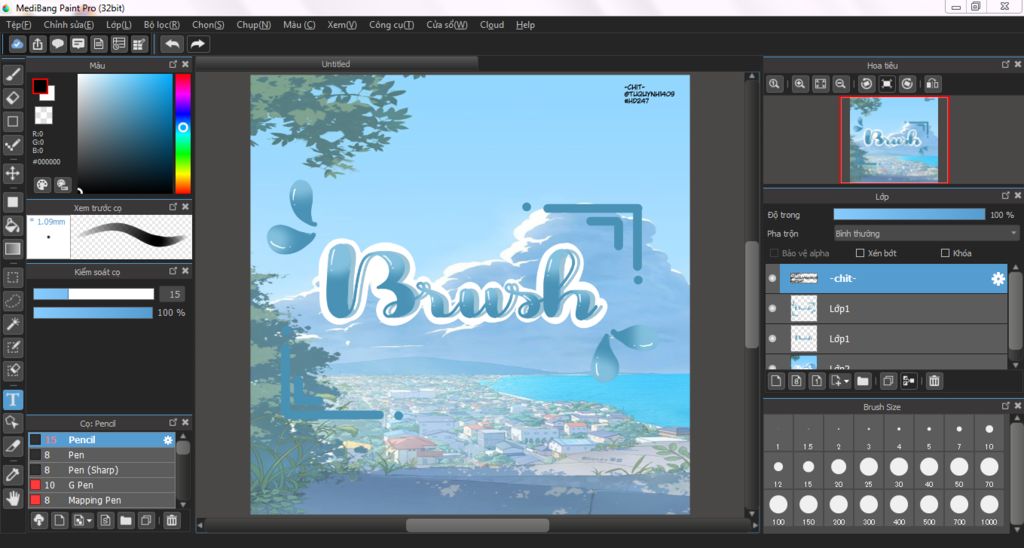The height and width of the screenshot is (548, 1024).
Task: Create a new raster layer
Action: tap(776, 381)
